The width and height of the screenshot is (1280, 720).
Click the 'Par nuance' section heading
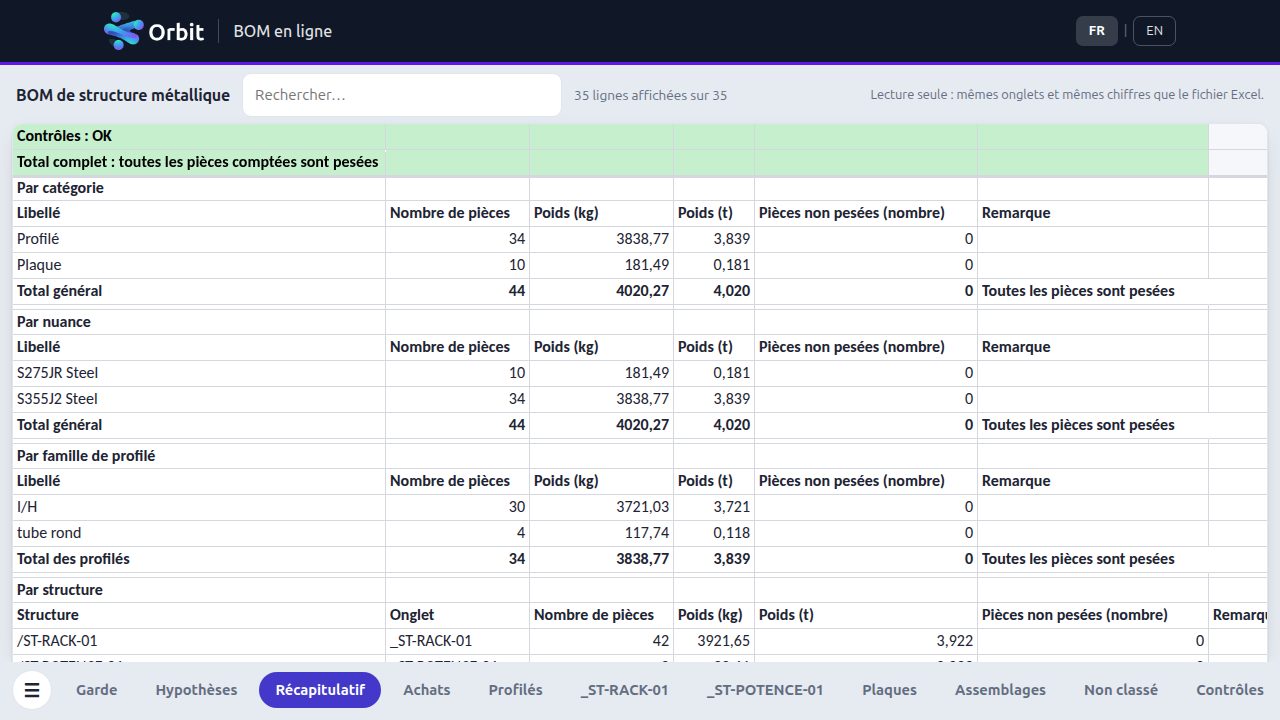(199, 322)
